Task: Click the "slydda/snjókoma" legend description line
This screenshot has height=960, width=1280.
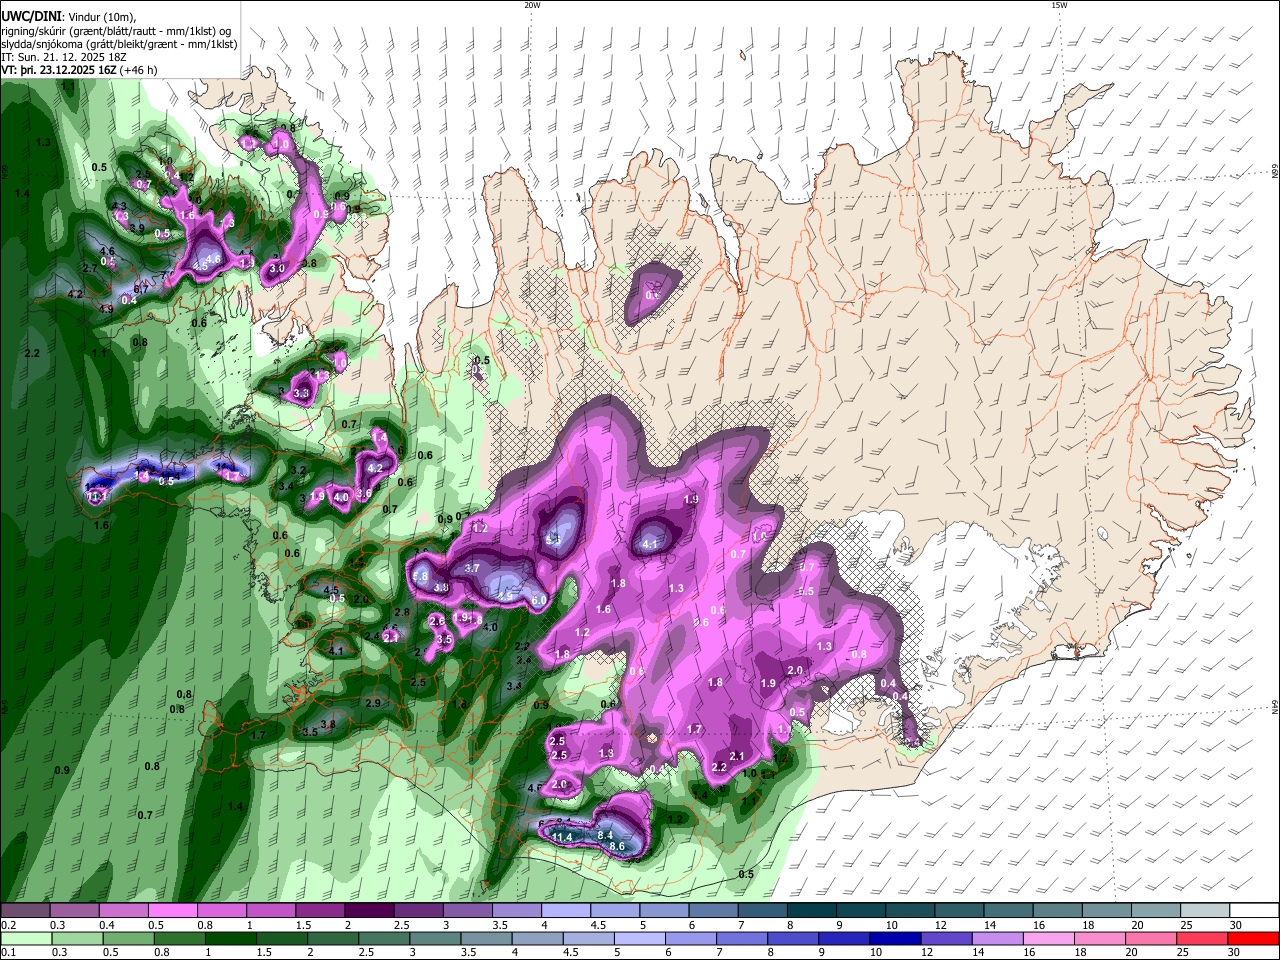Action: [x=119, y=44]
